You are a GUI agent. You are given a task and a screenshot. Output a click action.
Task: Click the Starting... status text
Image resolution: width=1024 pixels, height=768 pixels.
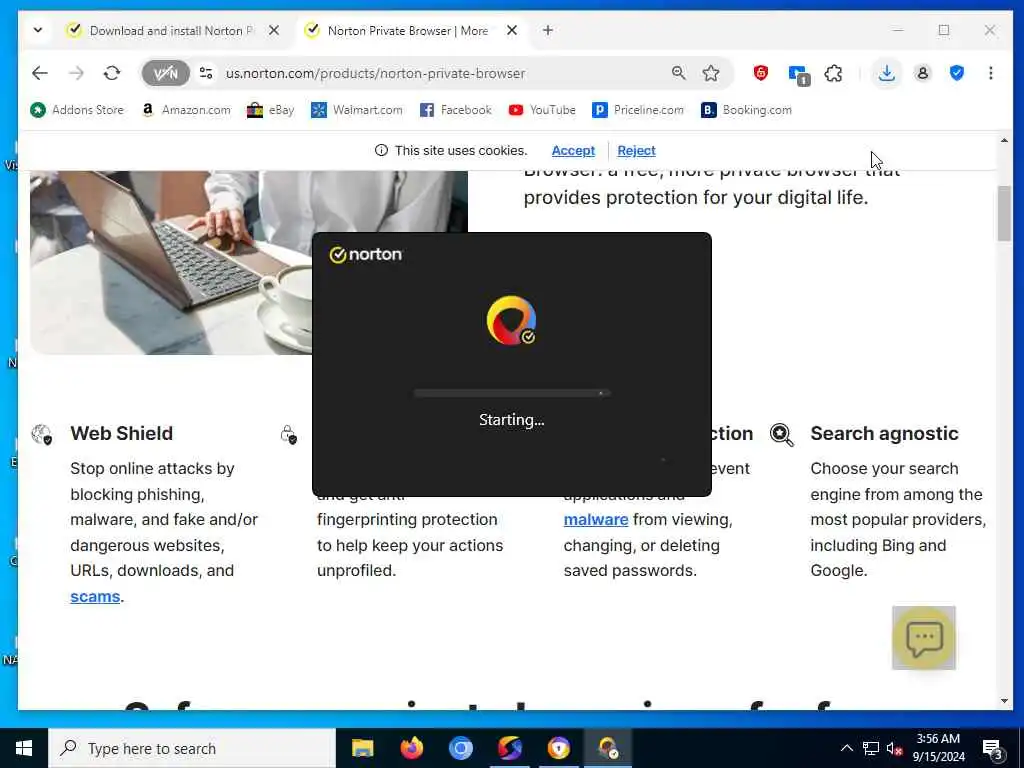tap(511, 420)
